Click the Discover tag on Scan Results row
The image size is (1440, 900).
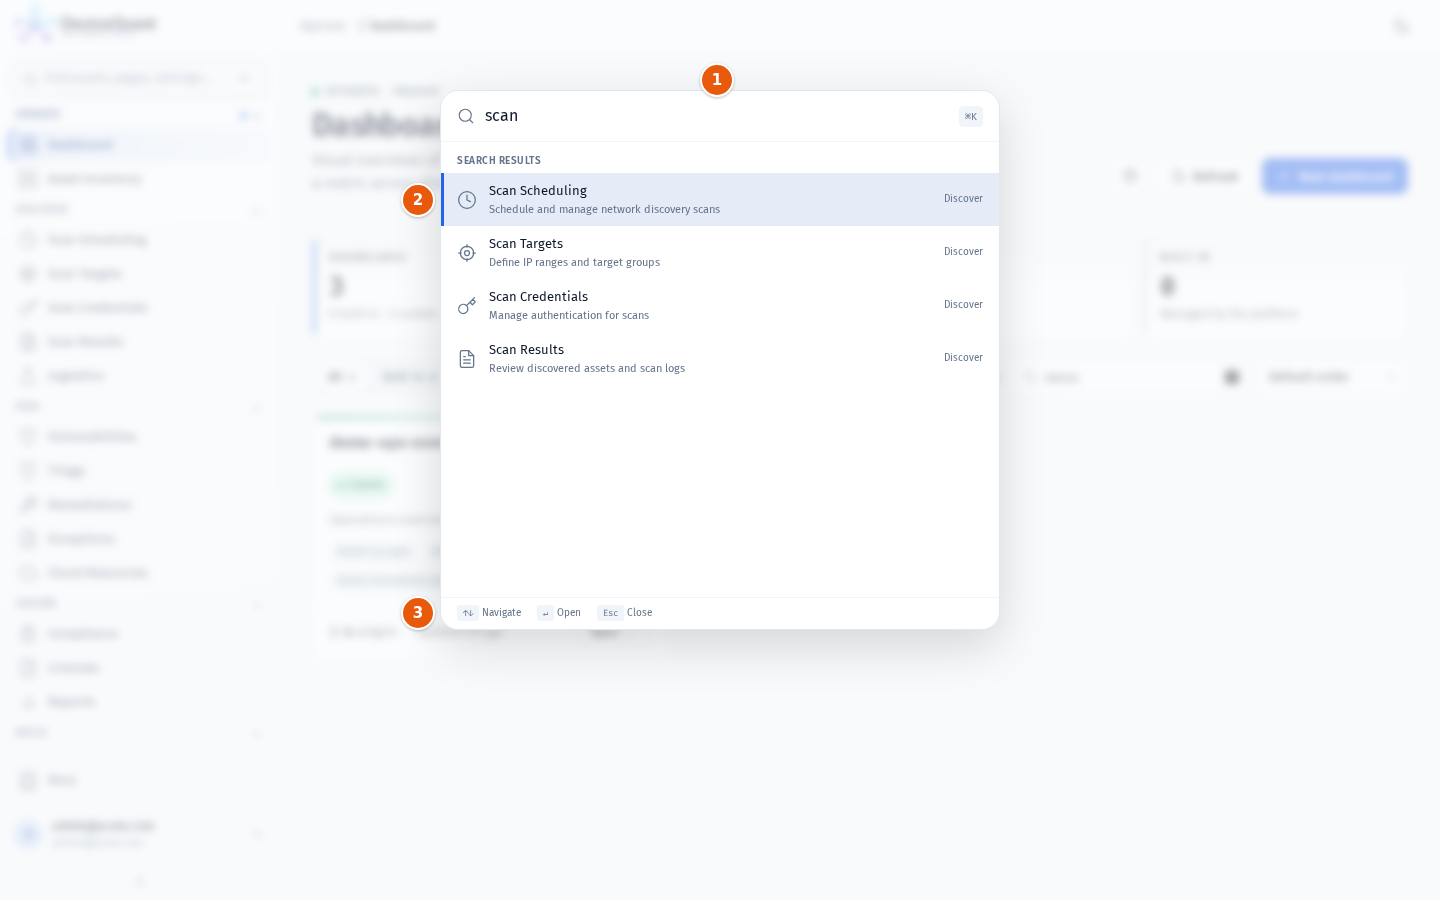pos(963,358)
